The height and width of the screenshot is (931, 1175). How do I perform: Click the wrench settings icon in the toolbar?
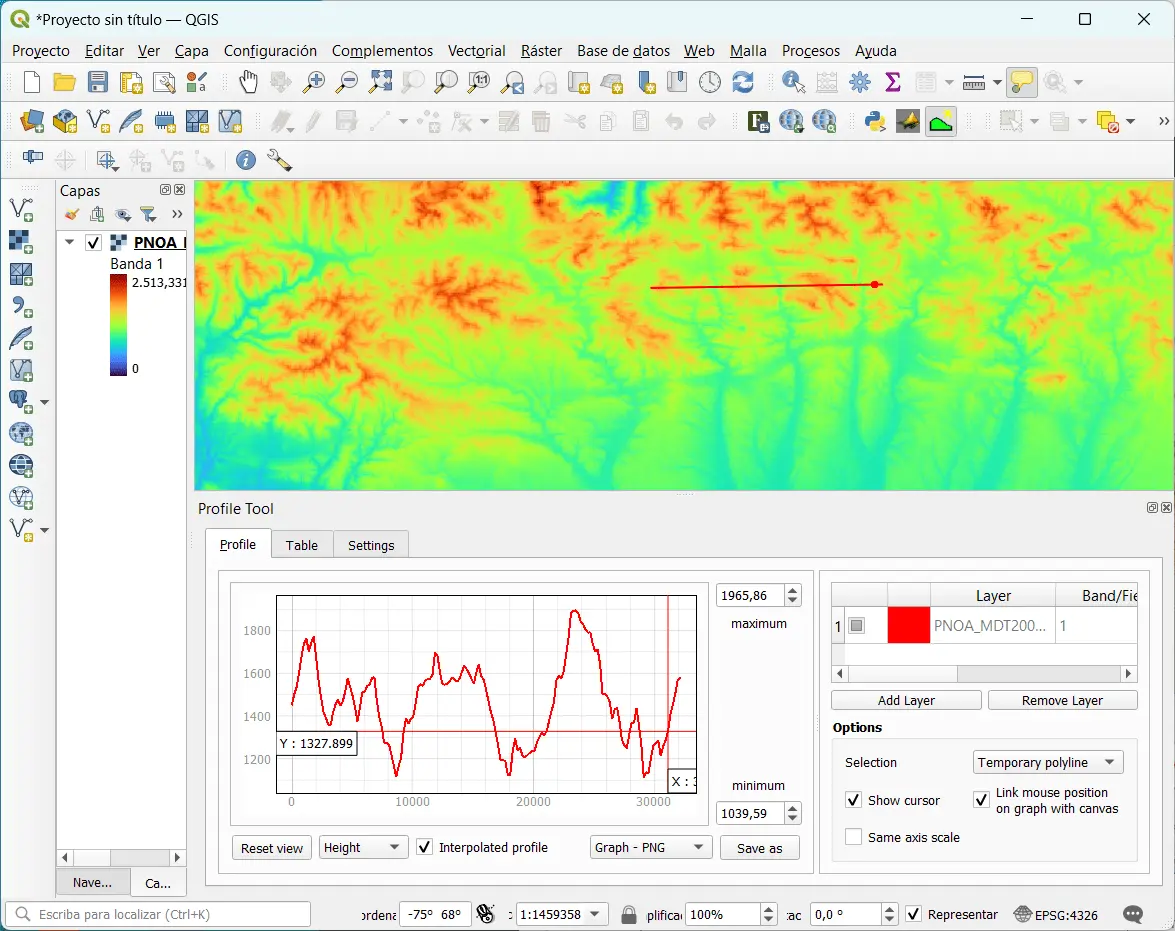279,160
